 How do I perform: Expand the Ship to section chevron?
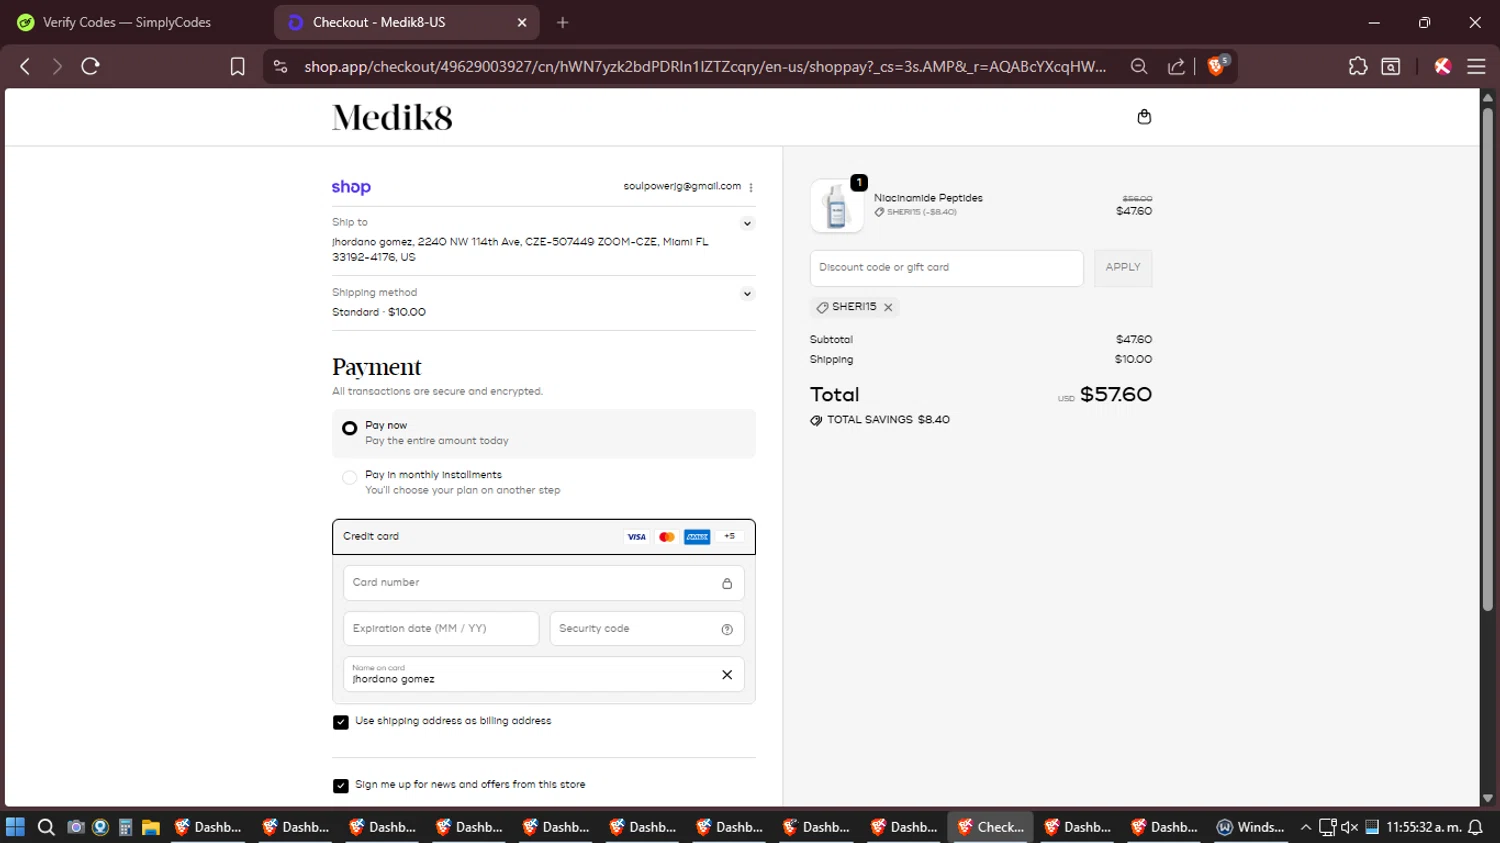pos(747,224)
